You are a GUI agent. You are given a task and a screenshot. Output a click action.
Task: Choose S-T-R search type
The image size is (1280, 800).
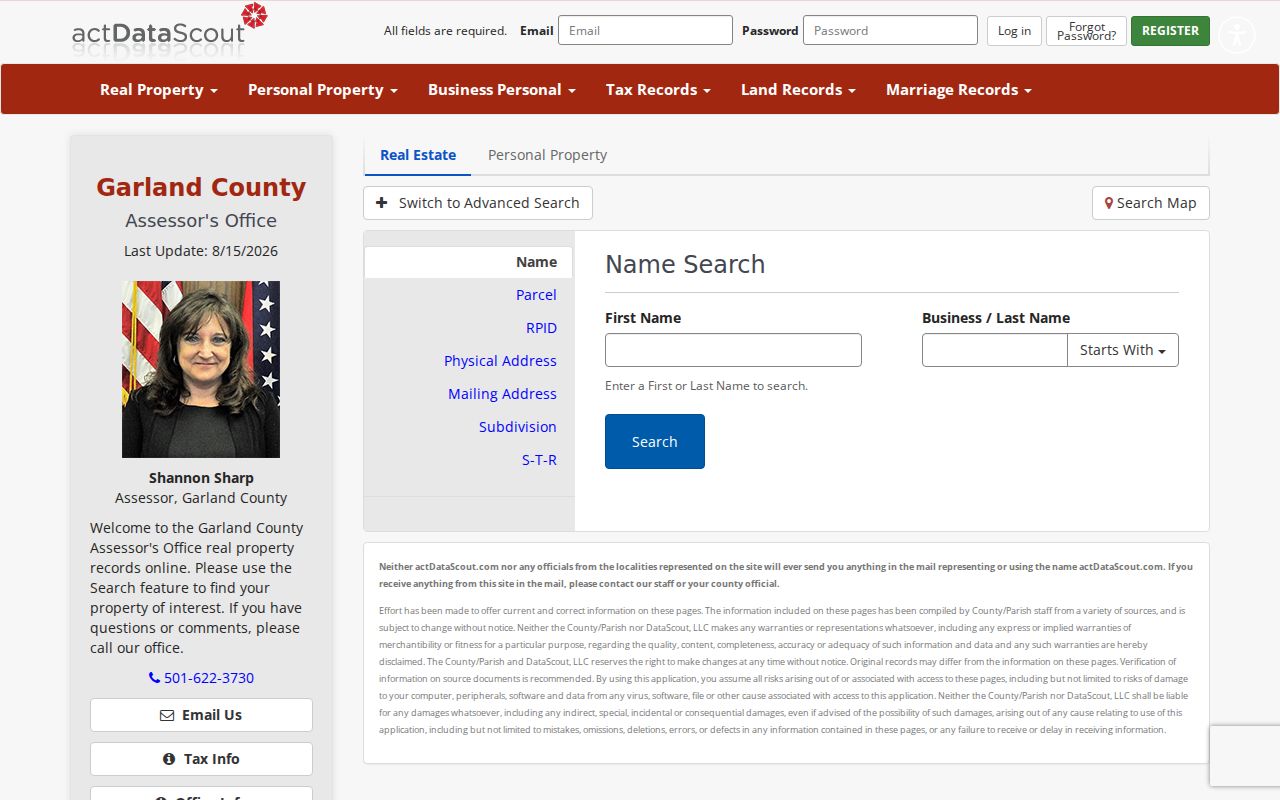pyautogui.click(x=539, y=460)
